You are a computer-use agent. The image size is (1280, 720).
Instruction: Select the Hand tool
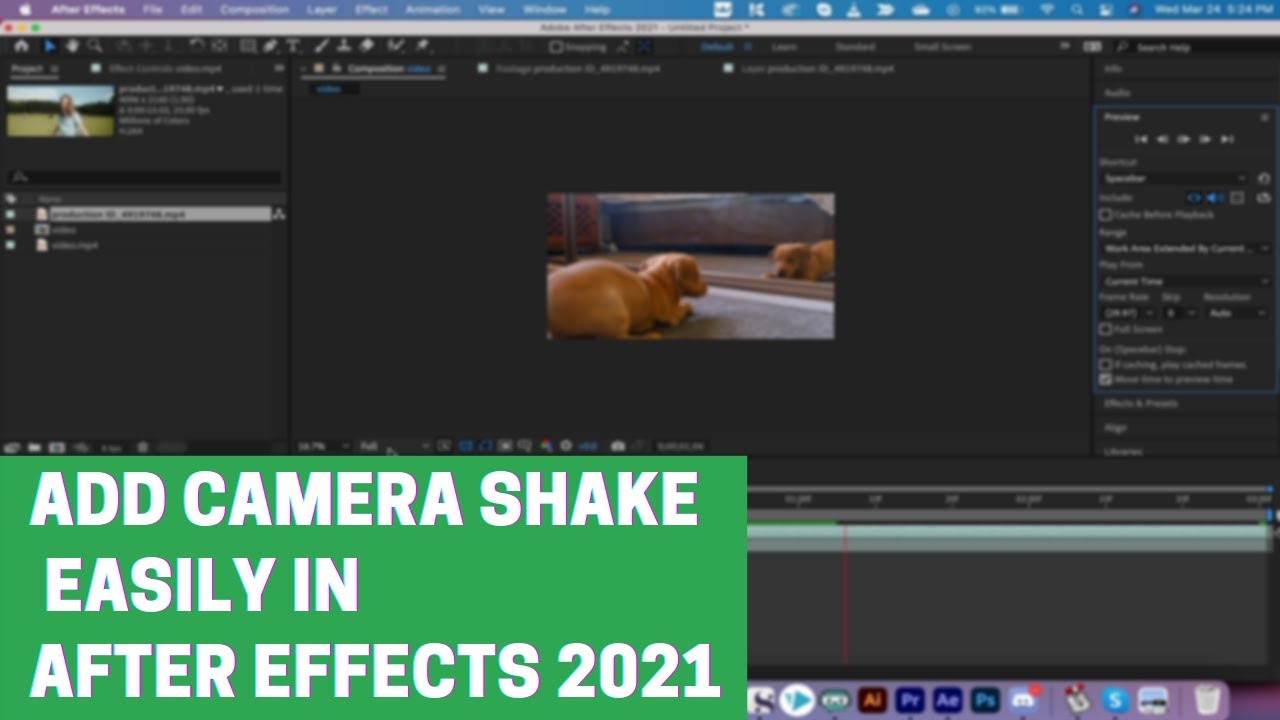(x=72, y=46)
